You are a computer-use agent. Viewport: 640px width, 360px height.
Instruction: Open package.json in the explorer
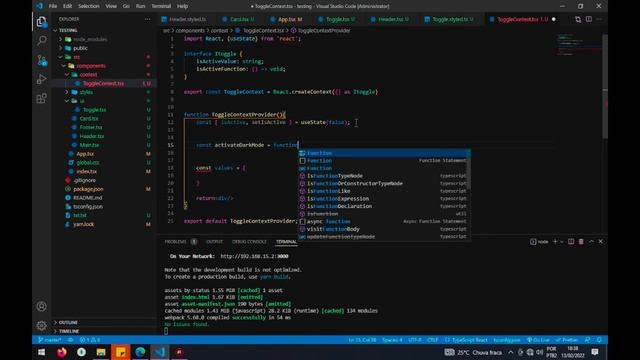88,189
